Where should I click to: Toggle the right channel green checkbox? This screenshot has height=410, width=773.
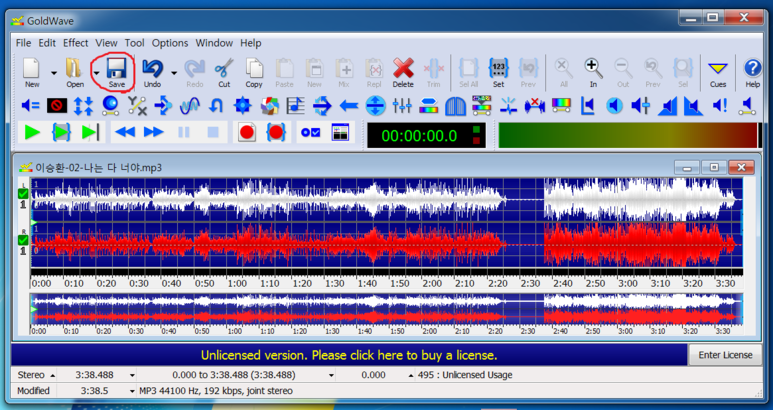click(23, 240)
